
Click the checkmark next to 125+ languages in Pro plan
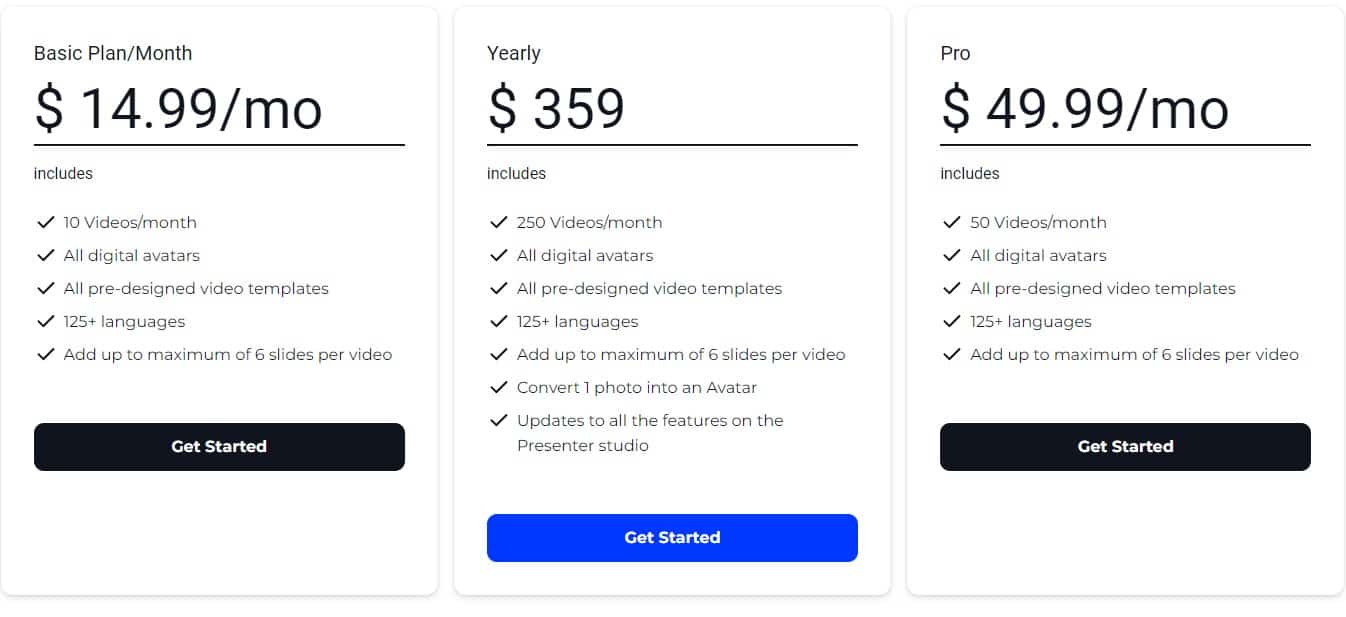(952, 321)
